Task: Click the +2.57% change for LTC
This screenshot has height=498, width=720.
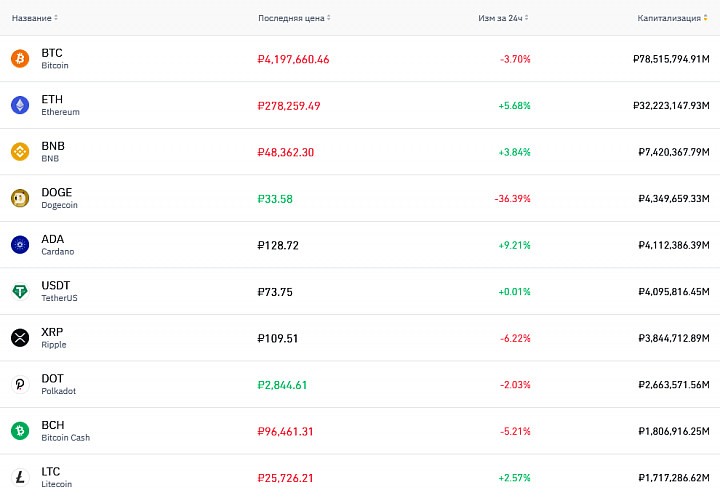Action: [x=514, y=478]
